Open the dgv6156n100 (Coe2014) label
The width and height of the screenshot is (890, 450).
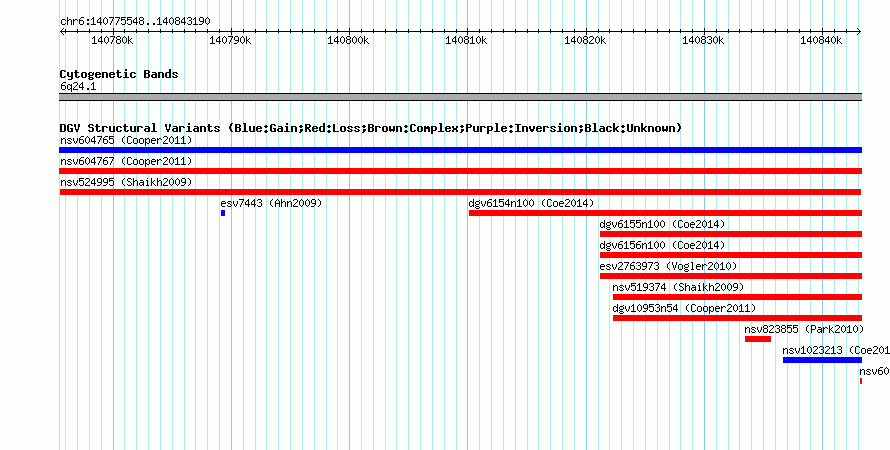(662, 245)
